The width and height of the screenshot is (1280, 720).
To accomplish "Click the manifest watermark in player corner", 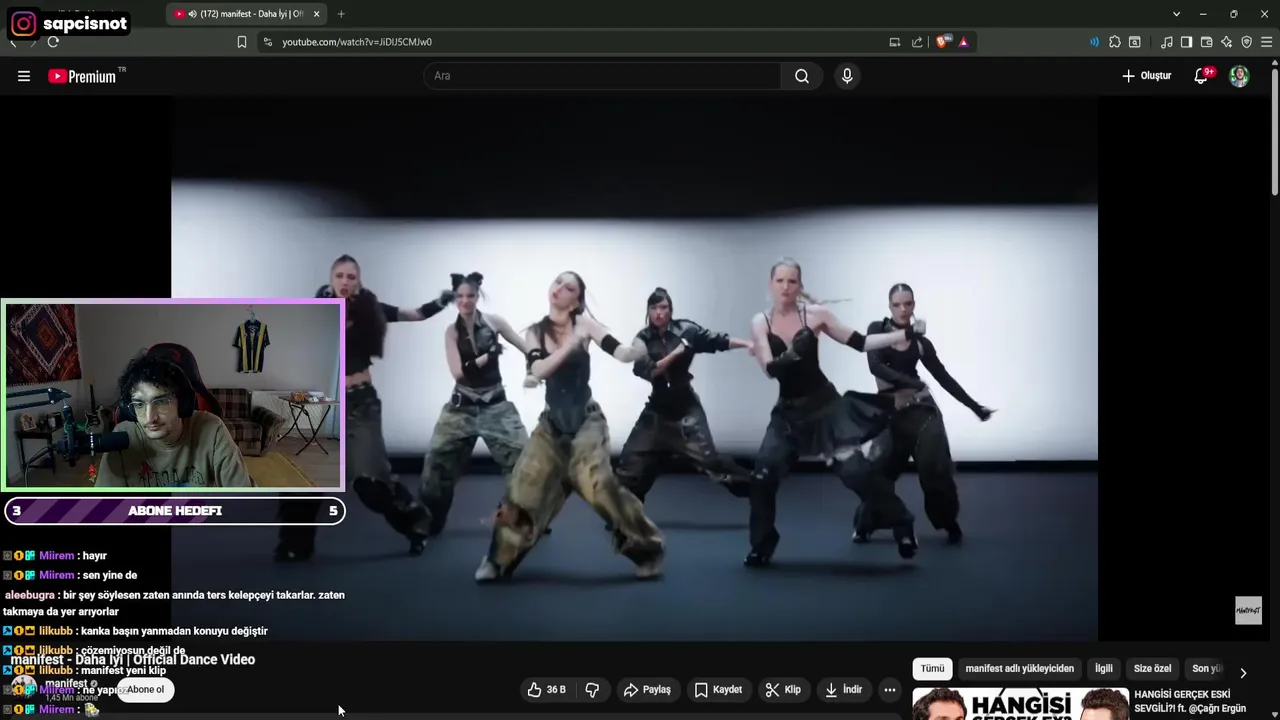I will tap(1248, 611).
